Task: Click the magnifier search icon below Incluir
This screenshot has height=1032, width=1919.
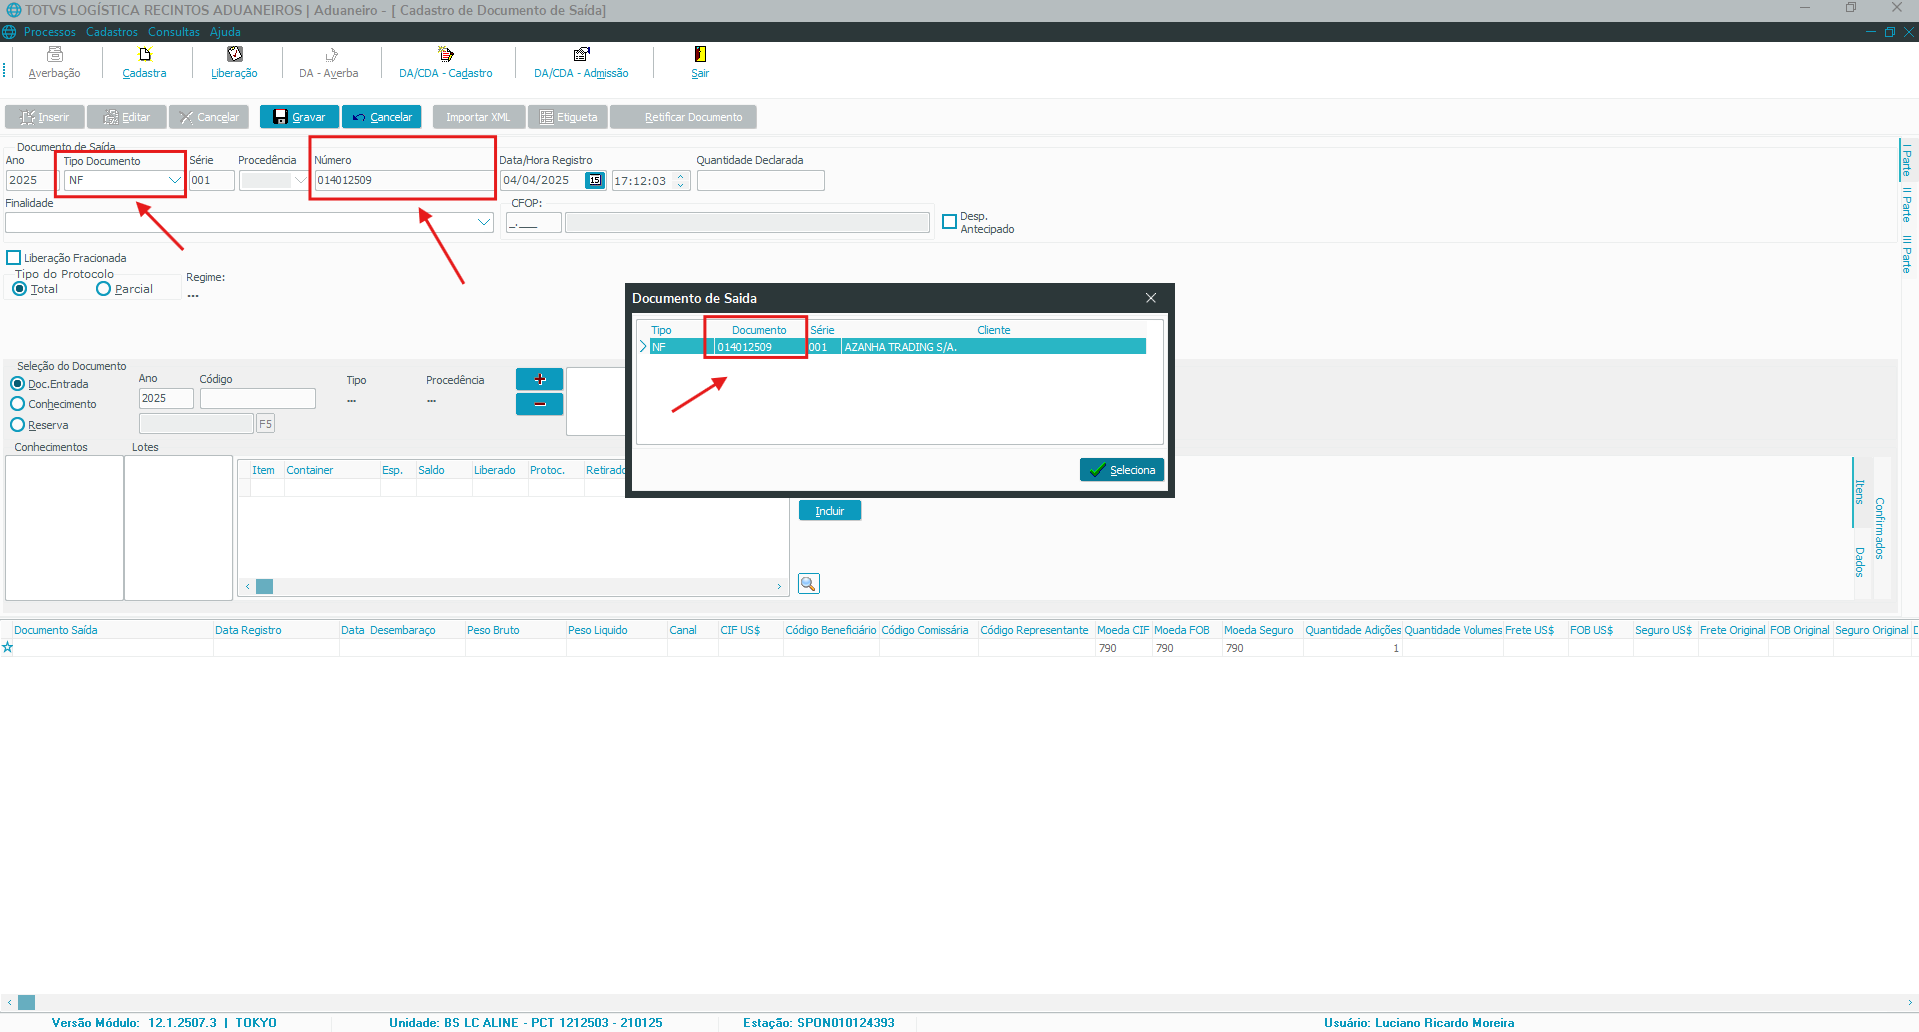Action: click(809, 584)
